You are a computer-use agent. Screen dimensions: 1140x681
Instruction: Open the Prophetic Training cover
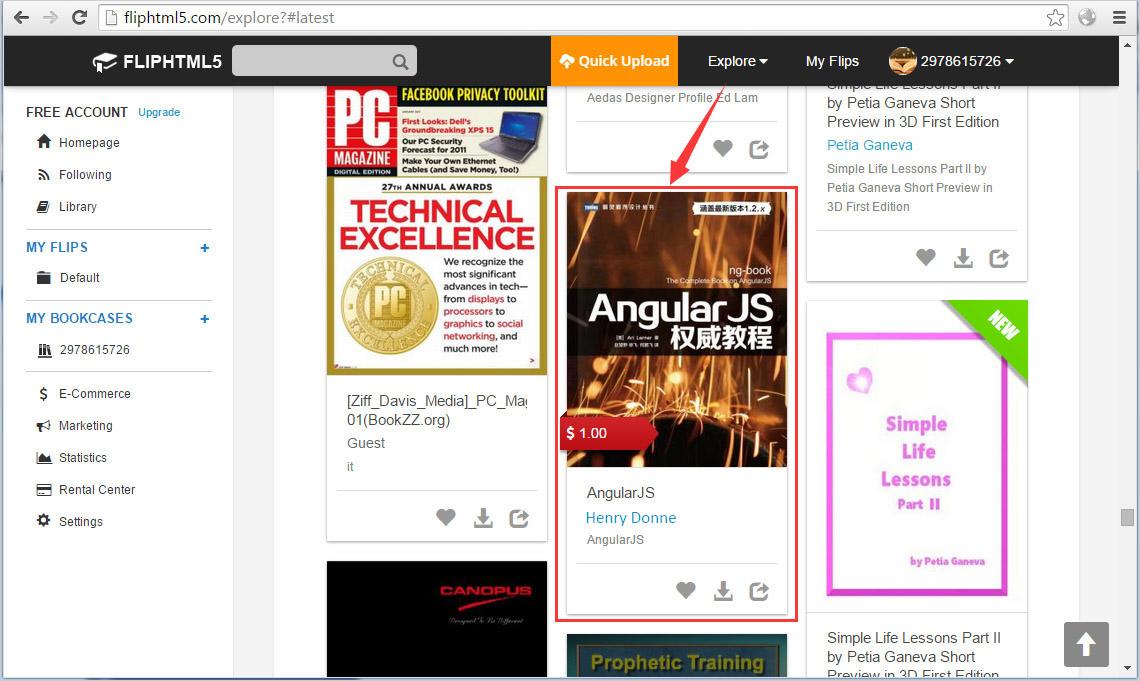pos(677,656)
